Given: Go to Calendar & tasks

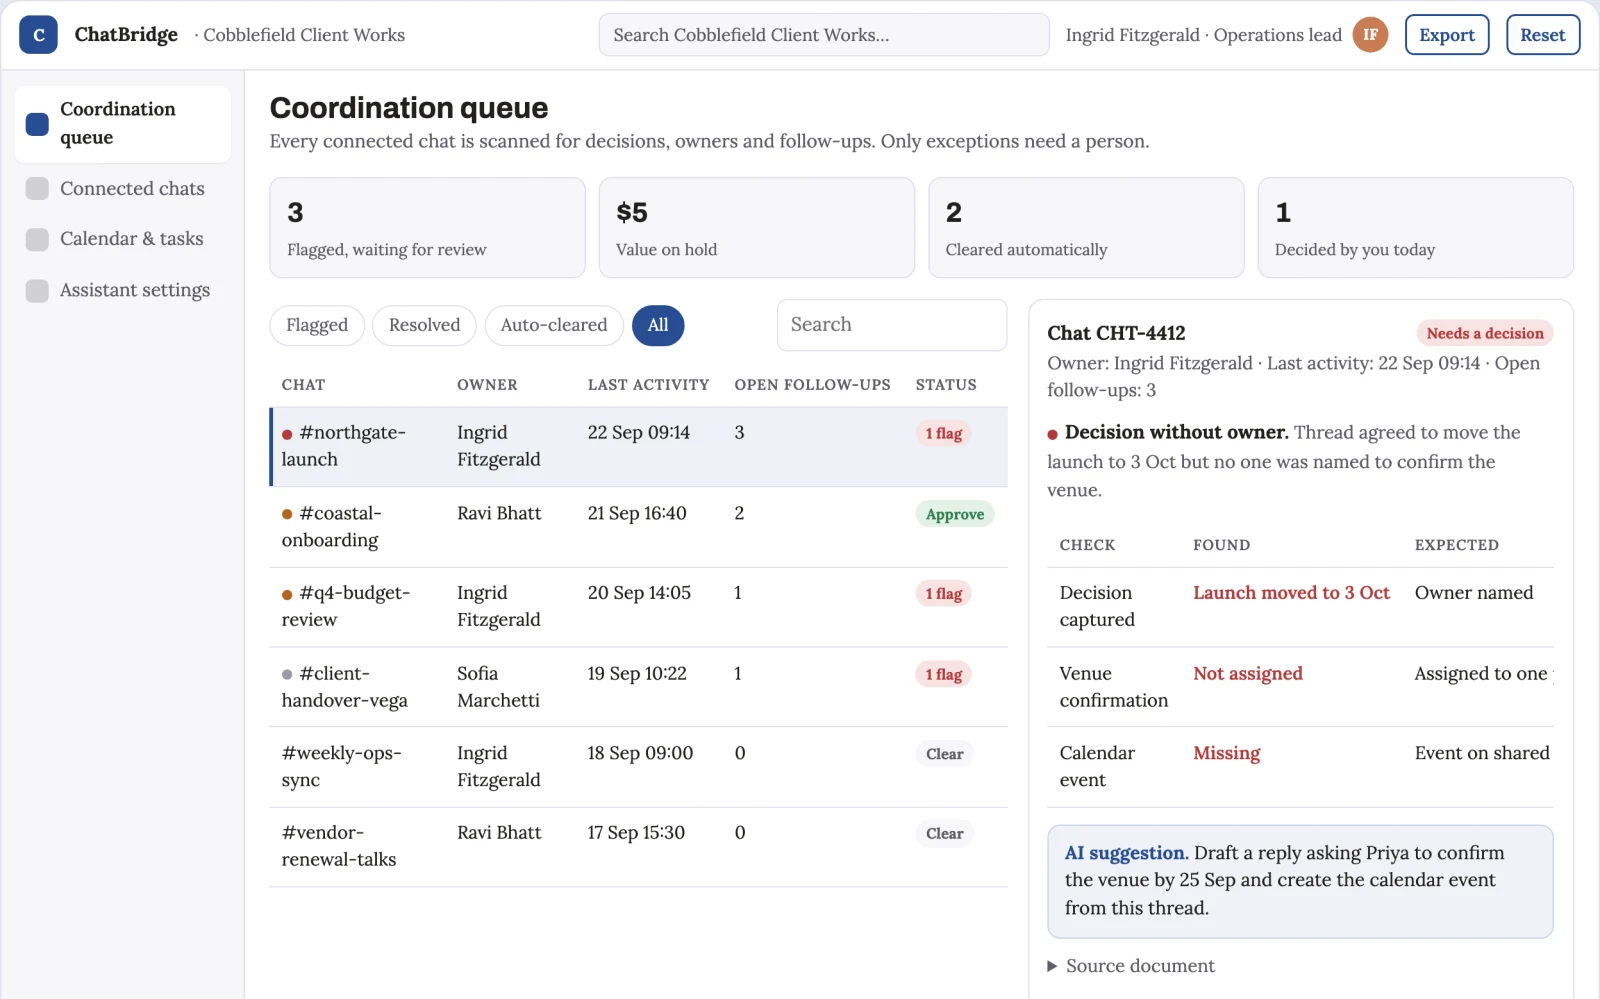Looking at the screenshot, I should tap(123, 239).
